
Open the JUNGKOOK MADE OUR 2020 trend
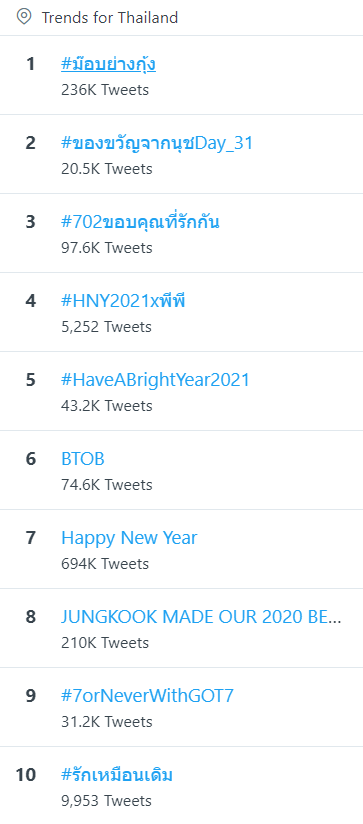pyautogui.click(x=201, y=617)
